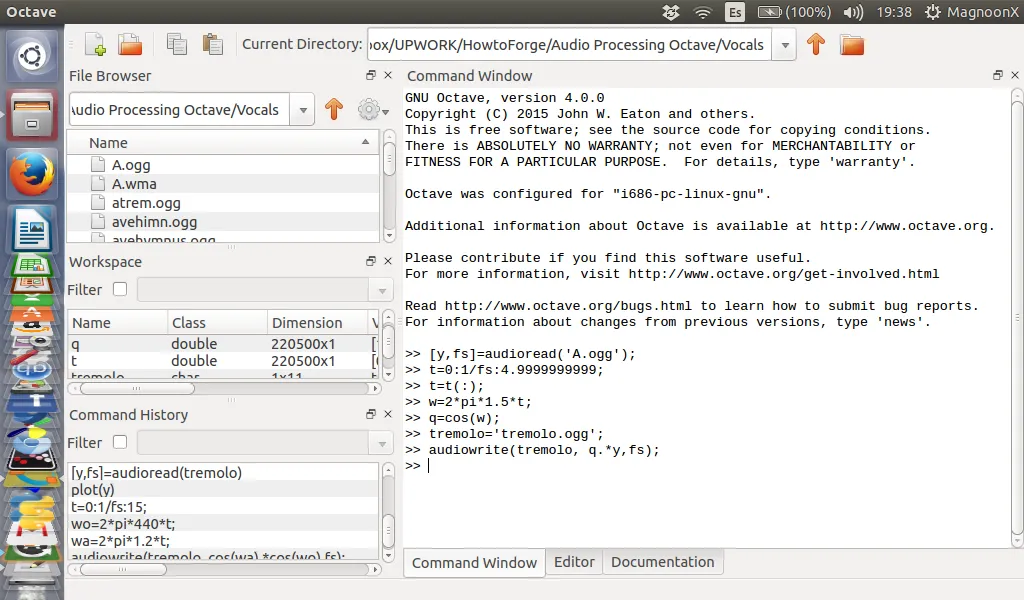Image resolution: width=1024 pixels, height=600 pixels.
Task: Go up one directory in main toolbar
Action: tap(816, 44)
